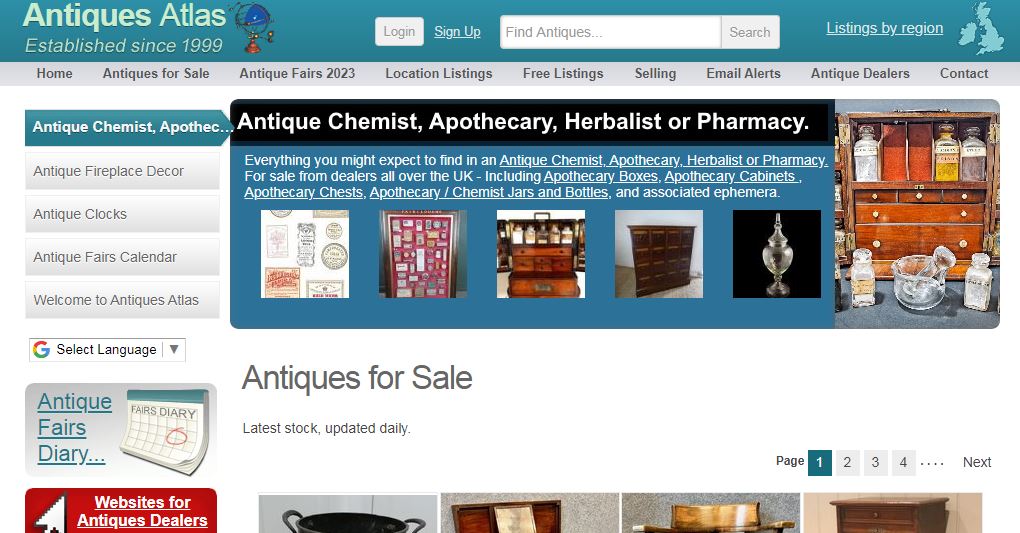This screenshot has height=533, width=1020.
Task: Open the Fairs Diary calendar icon
Action: [168, 430]
